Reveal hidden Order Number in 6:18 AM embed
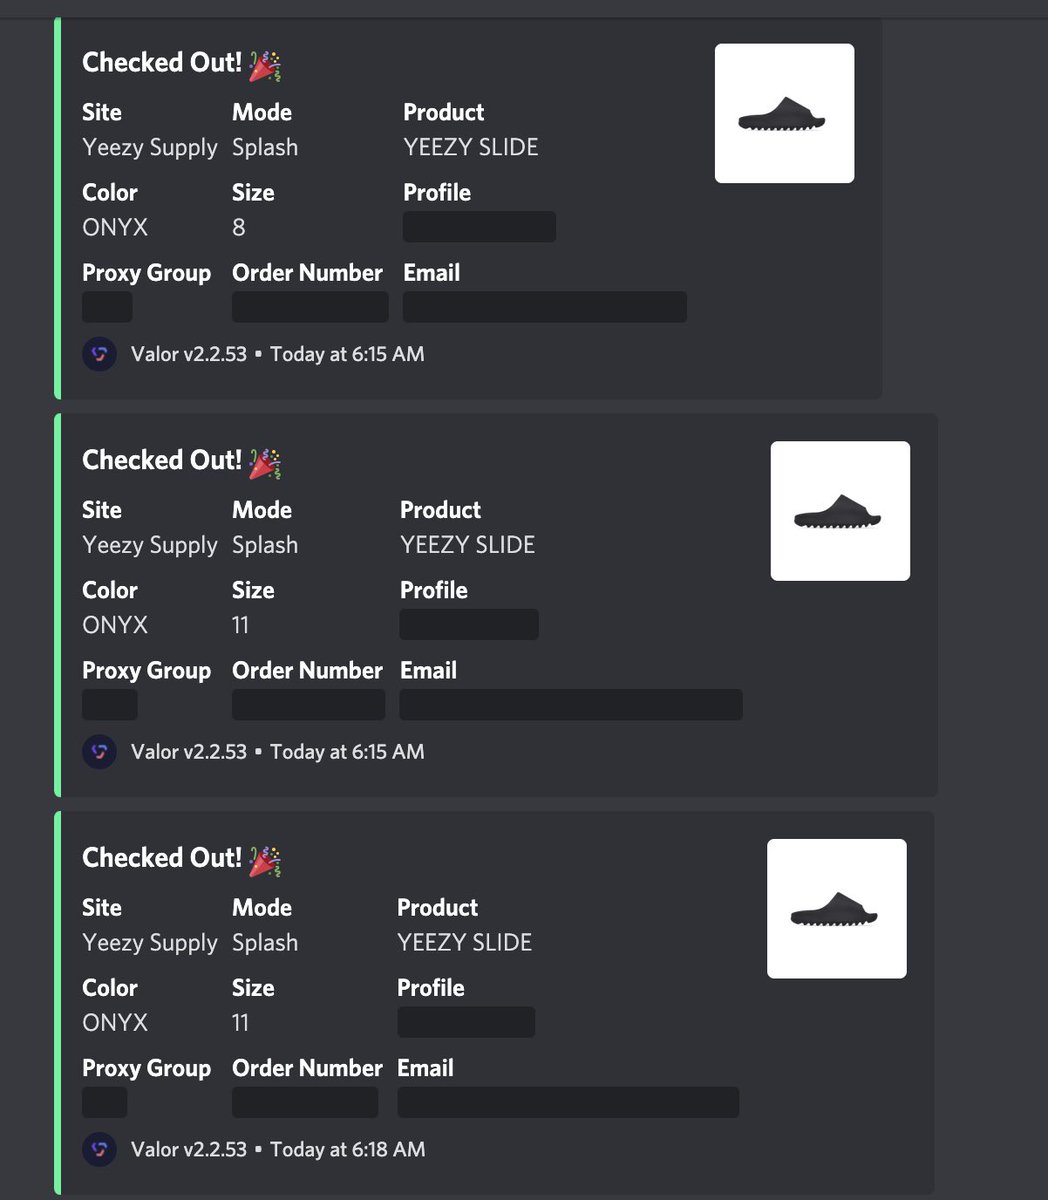Image resolution: width=1048 pixels, height=1200 pixels. click(305, 1102)
